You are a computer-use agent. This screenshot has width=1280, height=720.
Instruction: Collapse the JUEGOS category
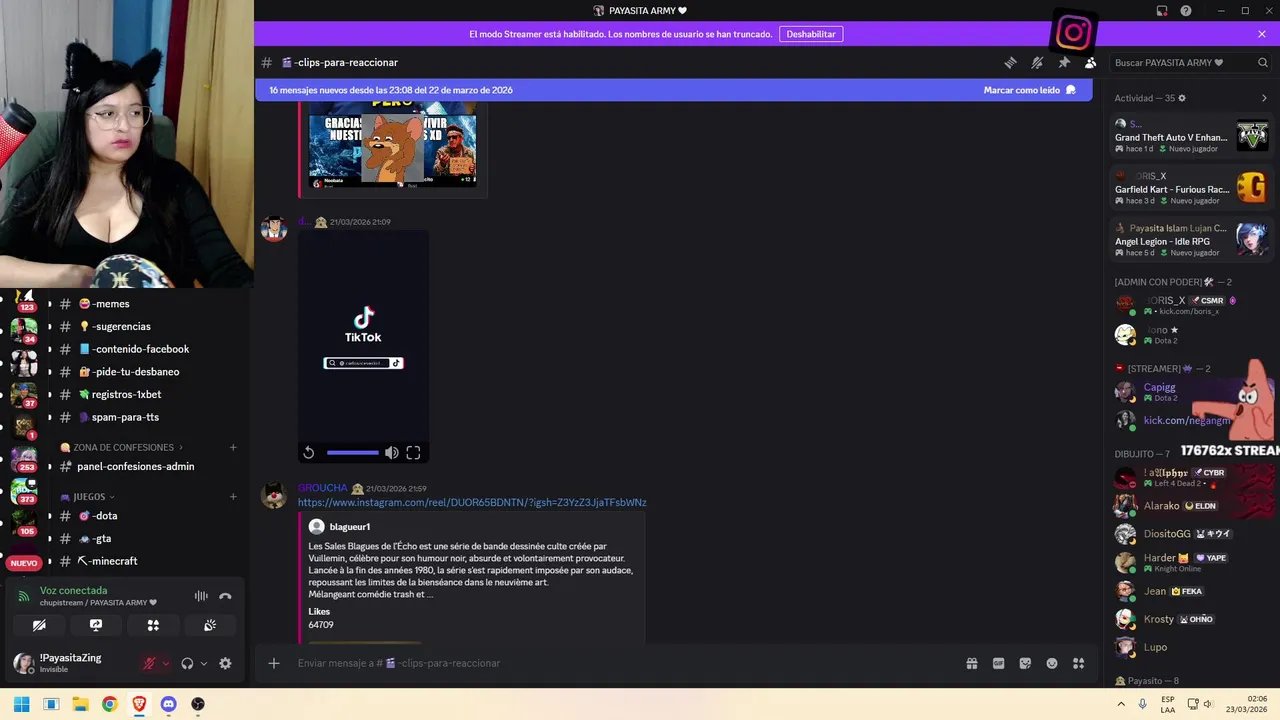click(x=87, y=496)
